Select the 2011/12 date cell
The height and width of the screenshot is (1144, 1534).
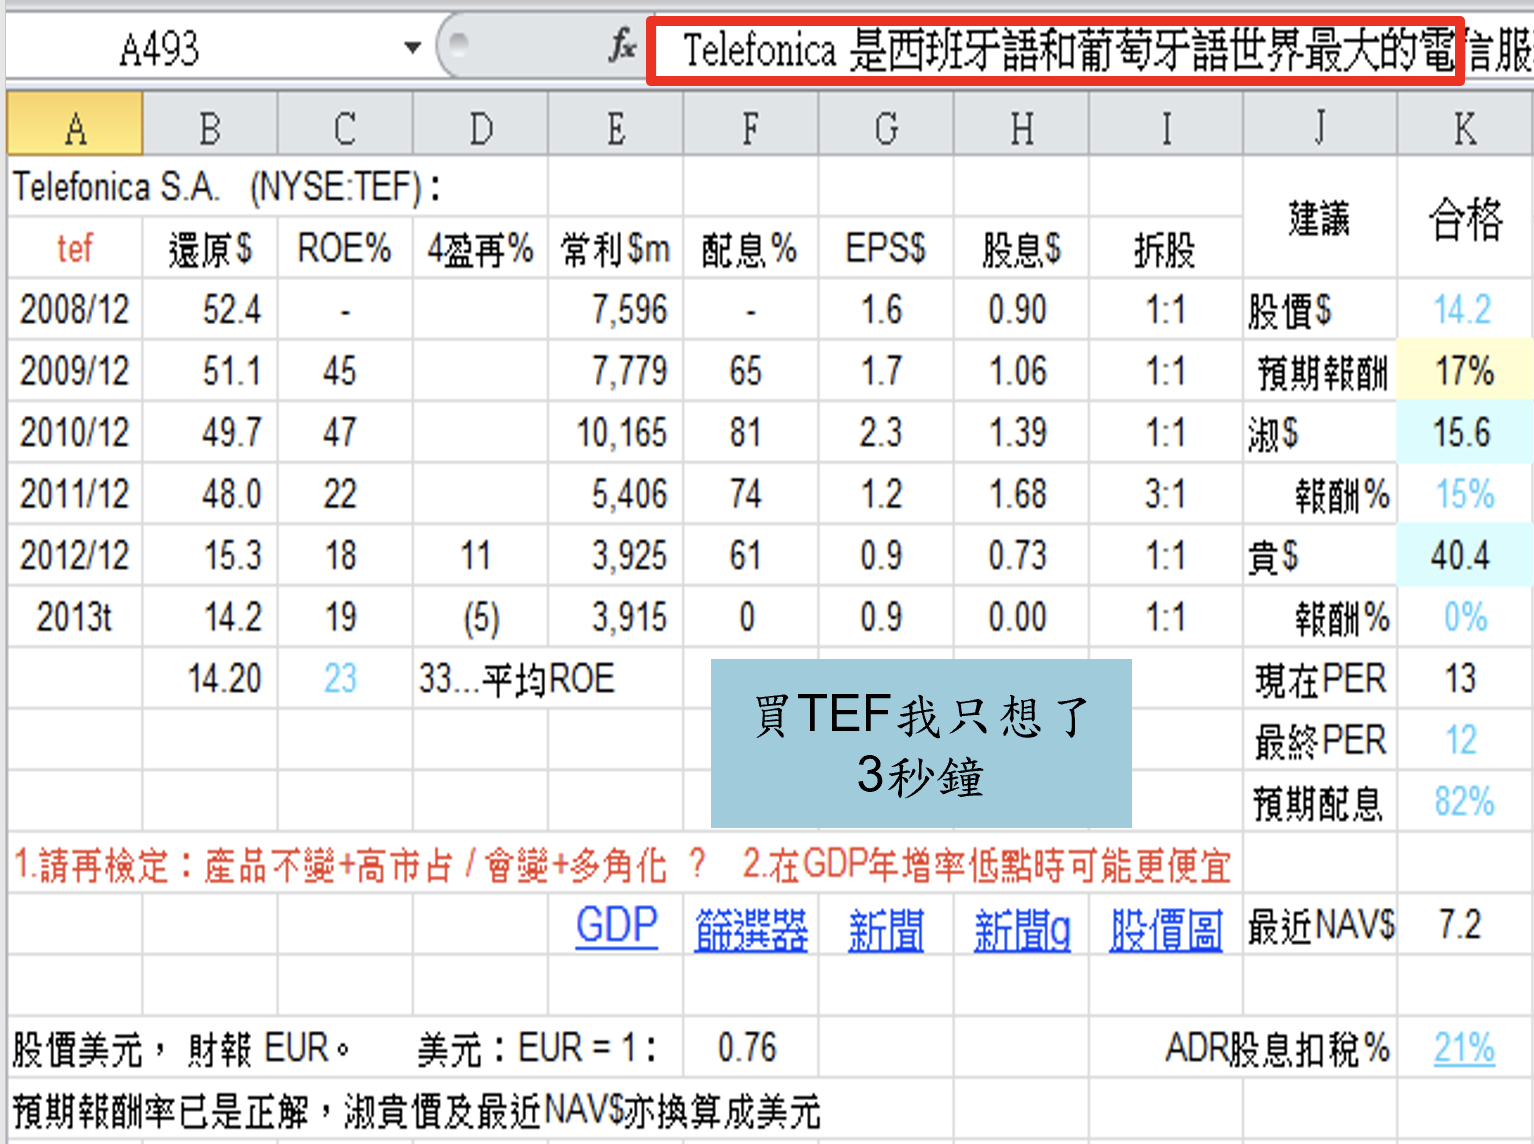75,493
